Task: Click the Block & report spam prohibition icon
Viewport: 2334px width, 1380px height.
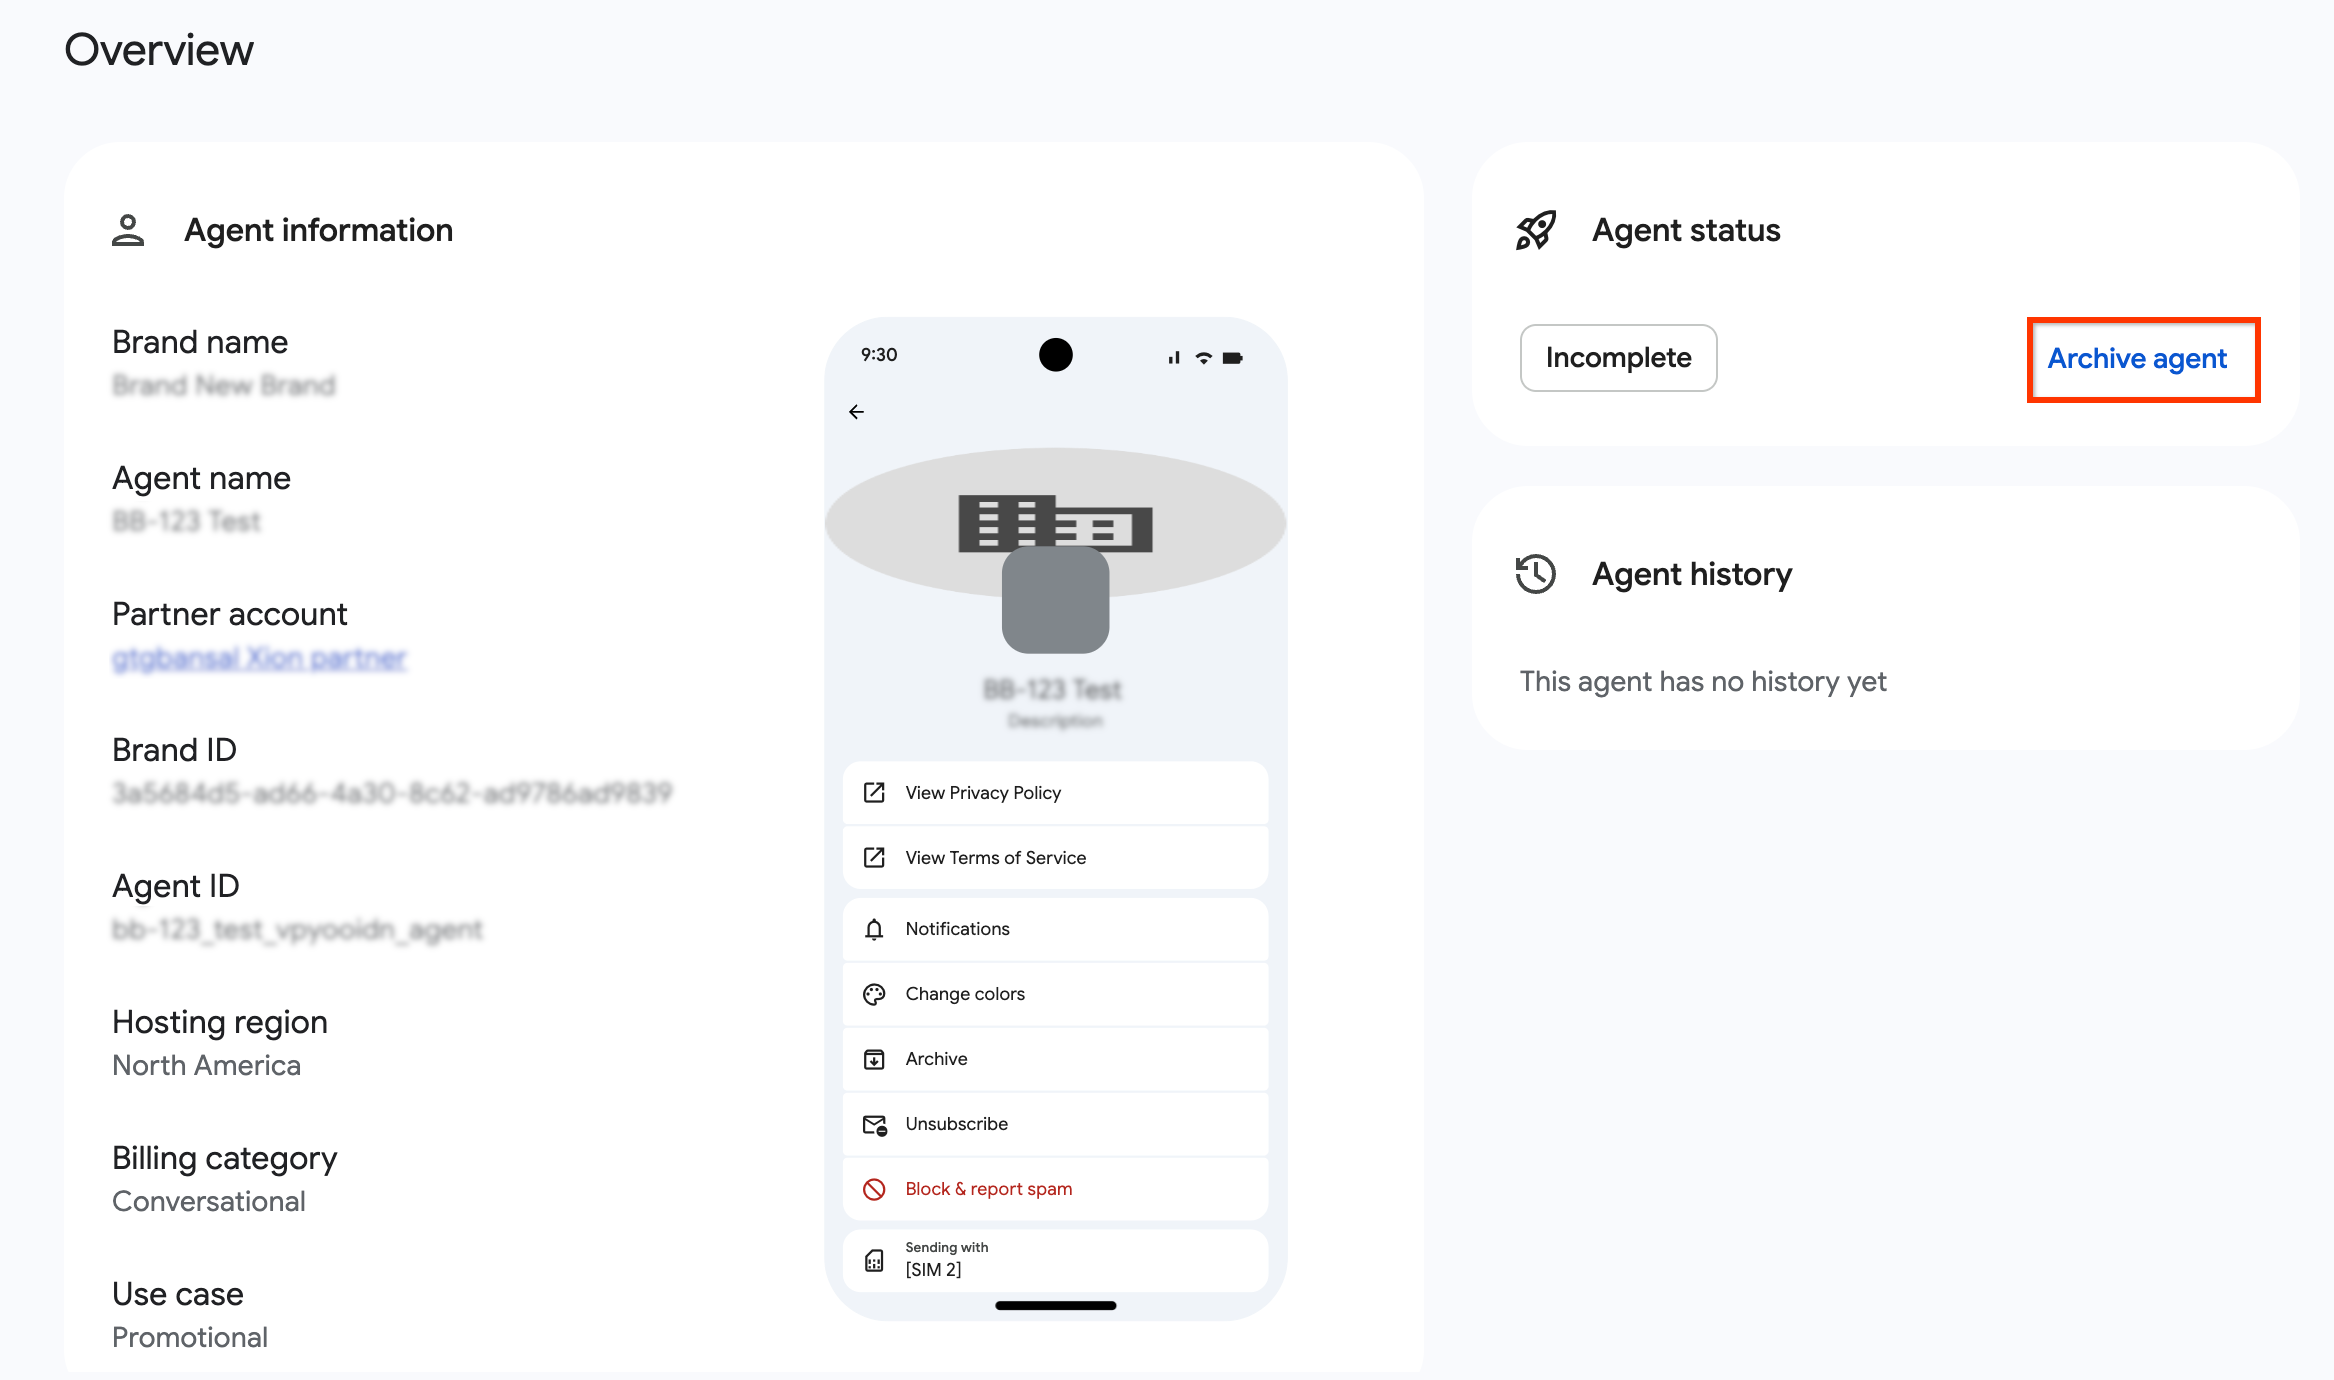Action: (874, 1189)
